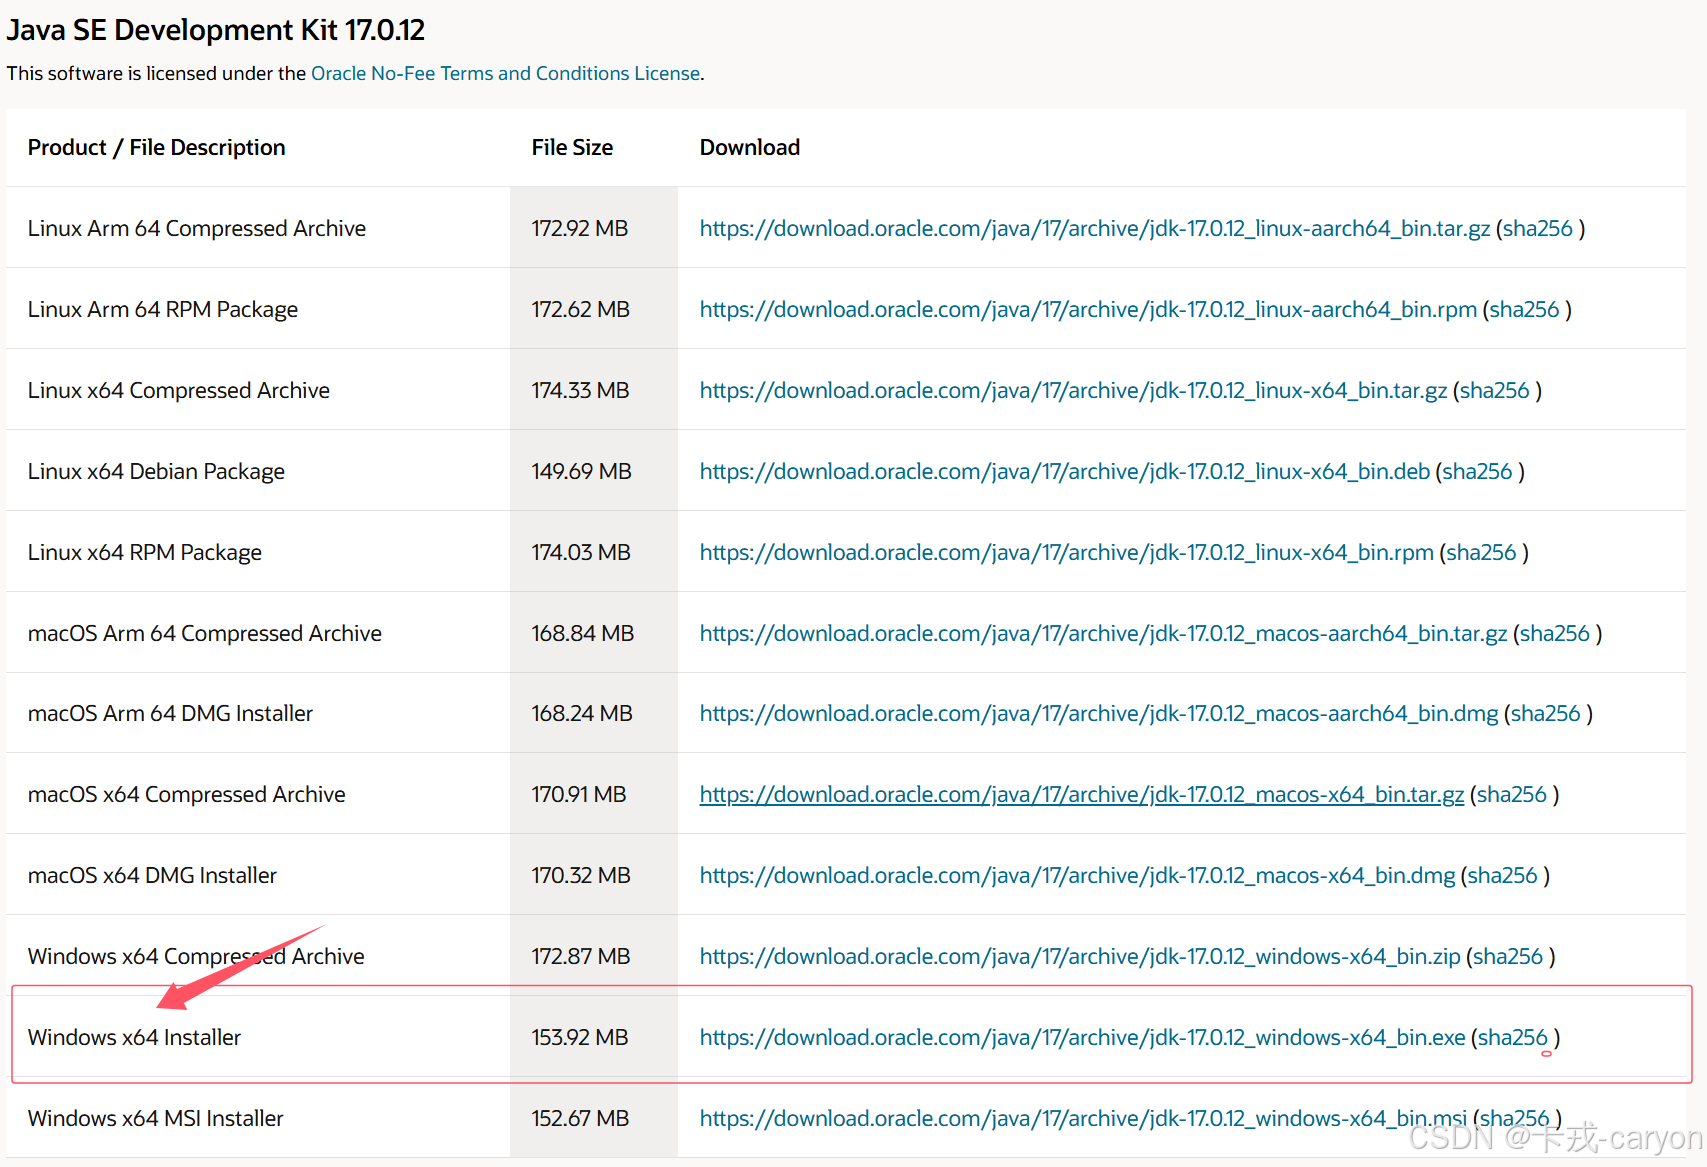Download the macos-aarch64_bin.tar.gz archive

tap(1103, 633)
